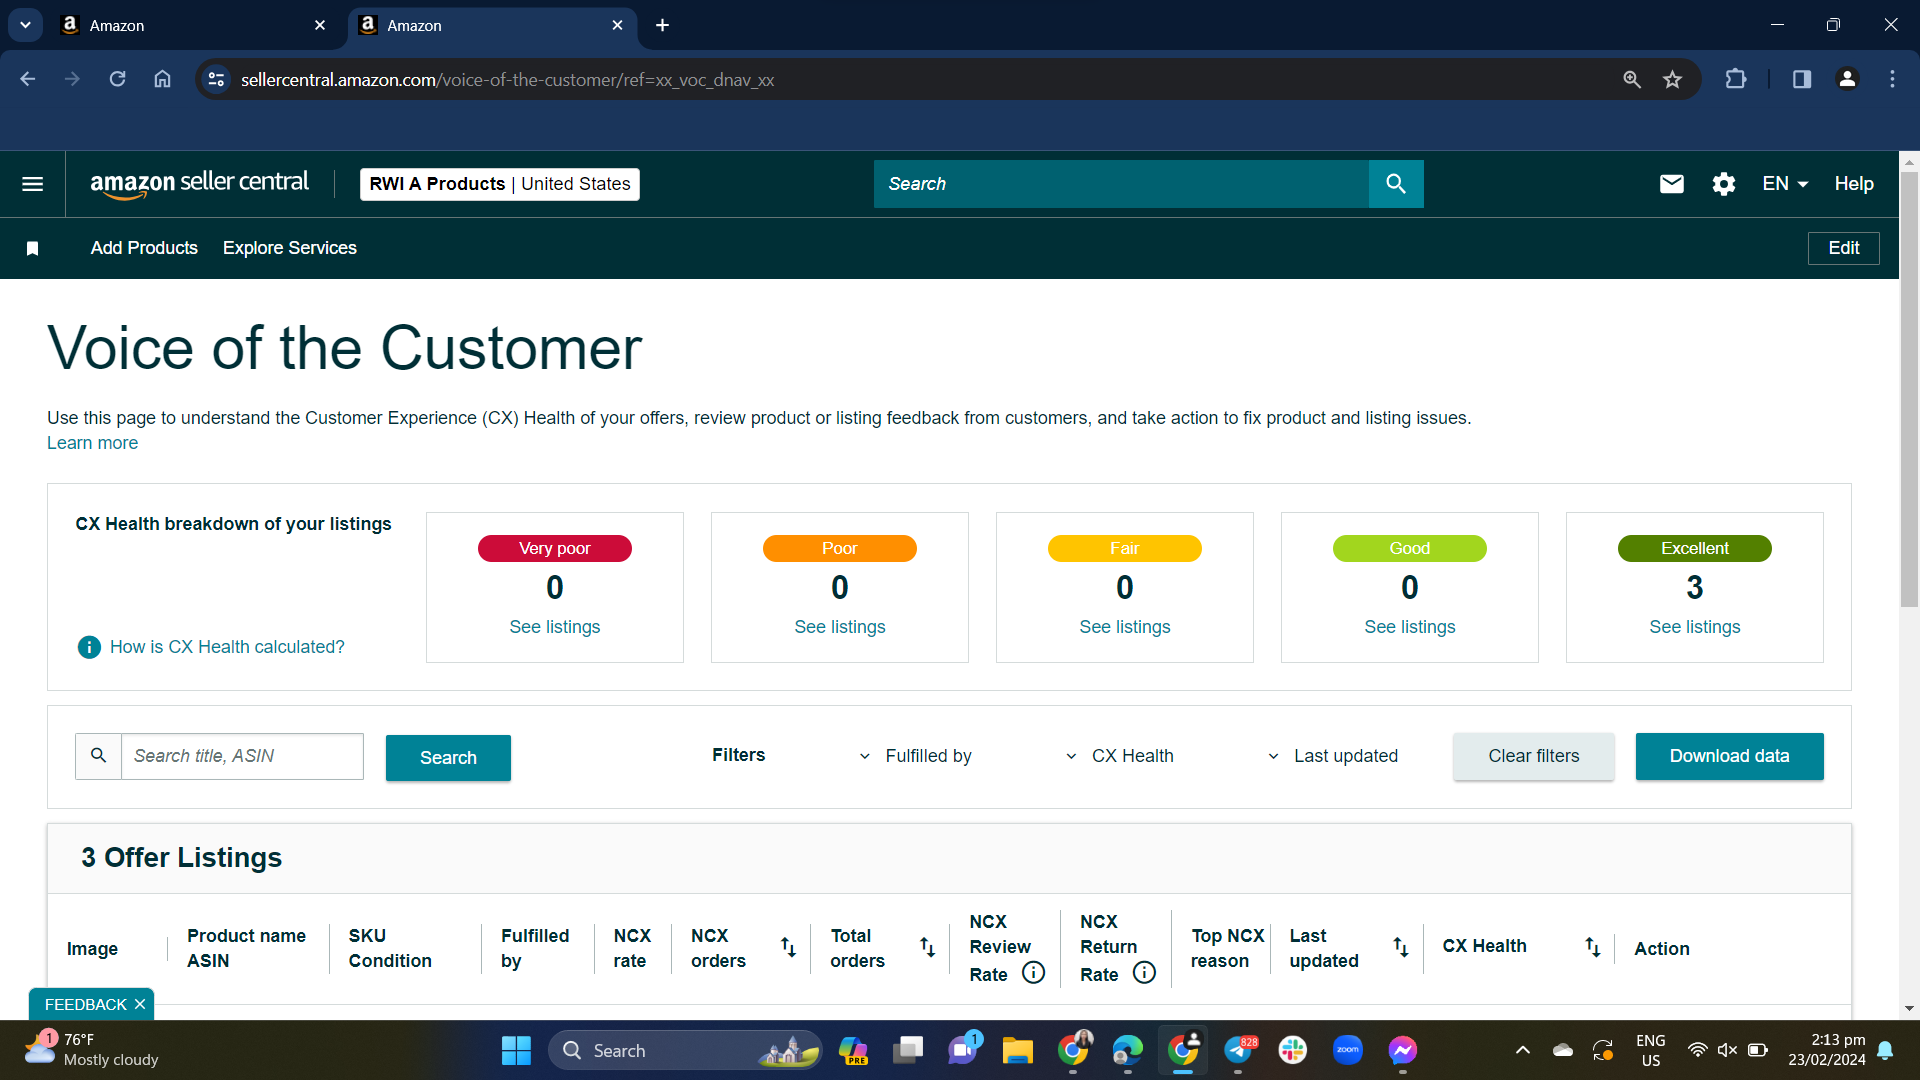
Task: Click the magnifier search button in header
Action: tap(1396, 184)
